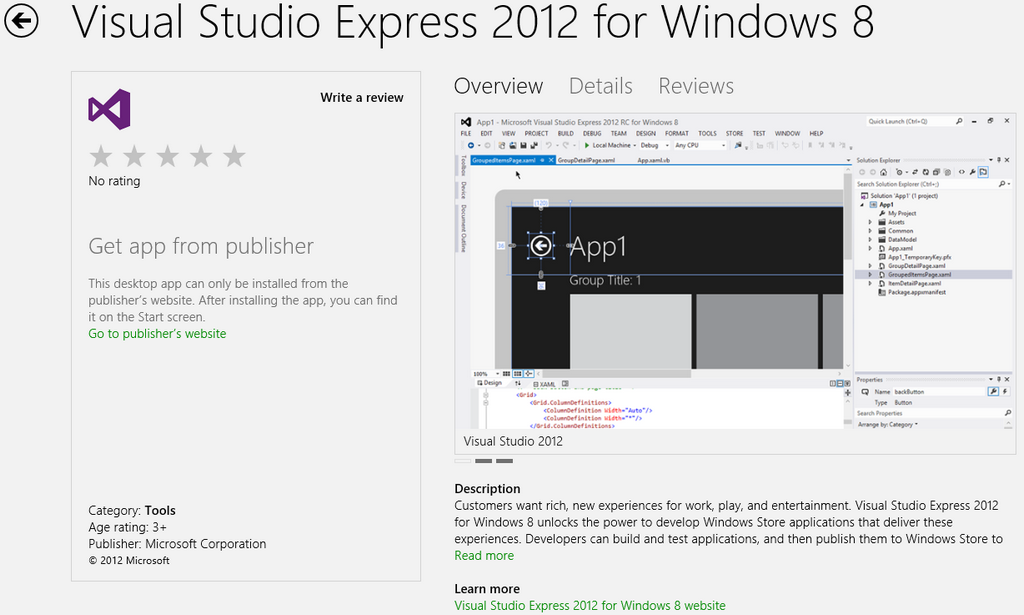Image resolution: width=1024 pixels, height=615 pixels.
Task: Open Go to publisher's website link
Action: (157, 334)
